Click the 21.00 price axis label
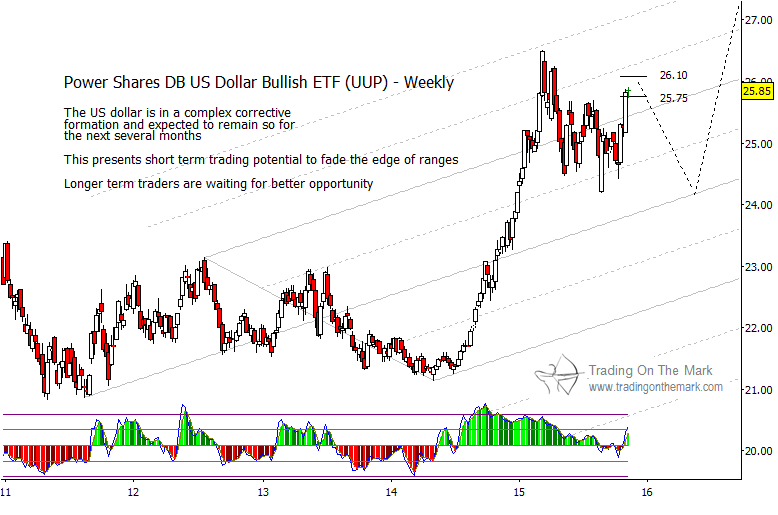 click(759, 390)
